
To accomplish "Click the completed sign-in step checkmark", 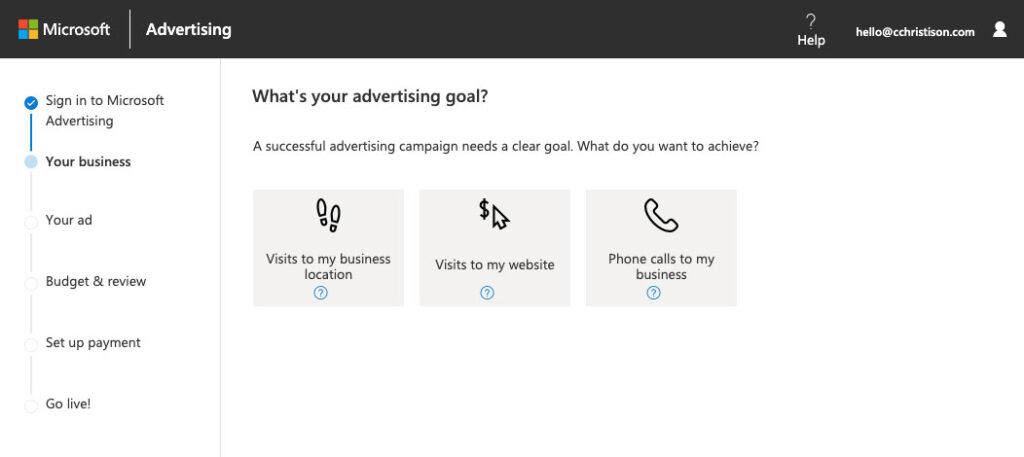I will coord(31,102).
